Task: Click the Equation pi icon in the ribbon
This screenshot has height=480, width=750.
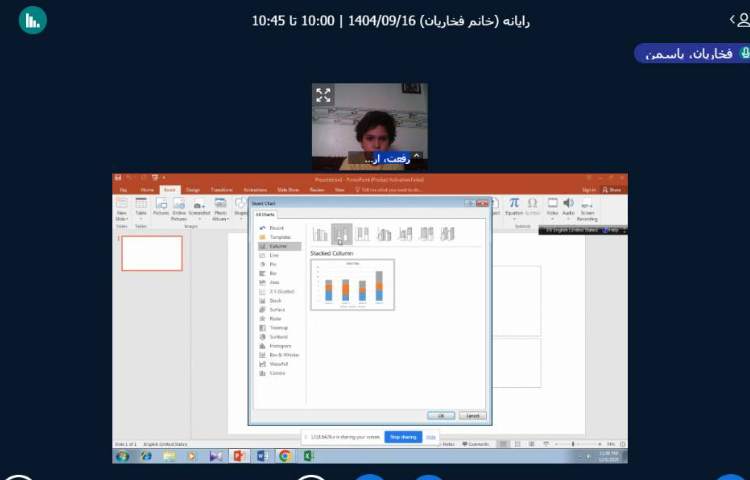Action: [514, 203]
